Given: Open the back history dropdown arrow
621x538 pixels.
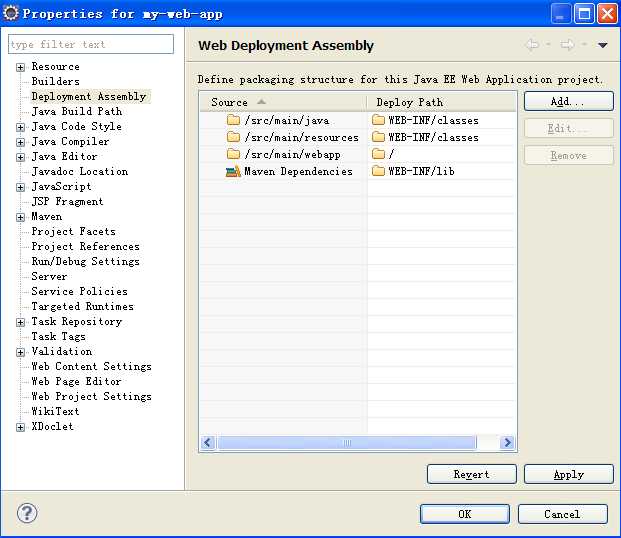Looking at the screenshot, I should tap(548, 44).
